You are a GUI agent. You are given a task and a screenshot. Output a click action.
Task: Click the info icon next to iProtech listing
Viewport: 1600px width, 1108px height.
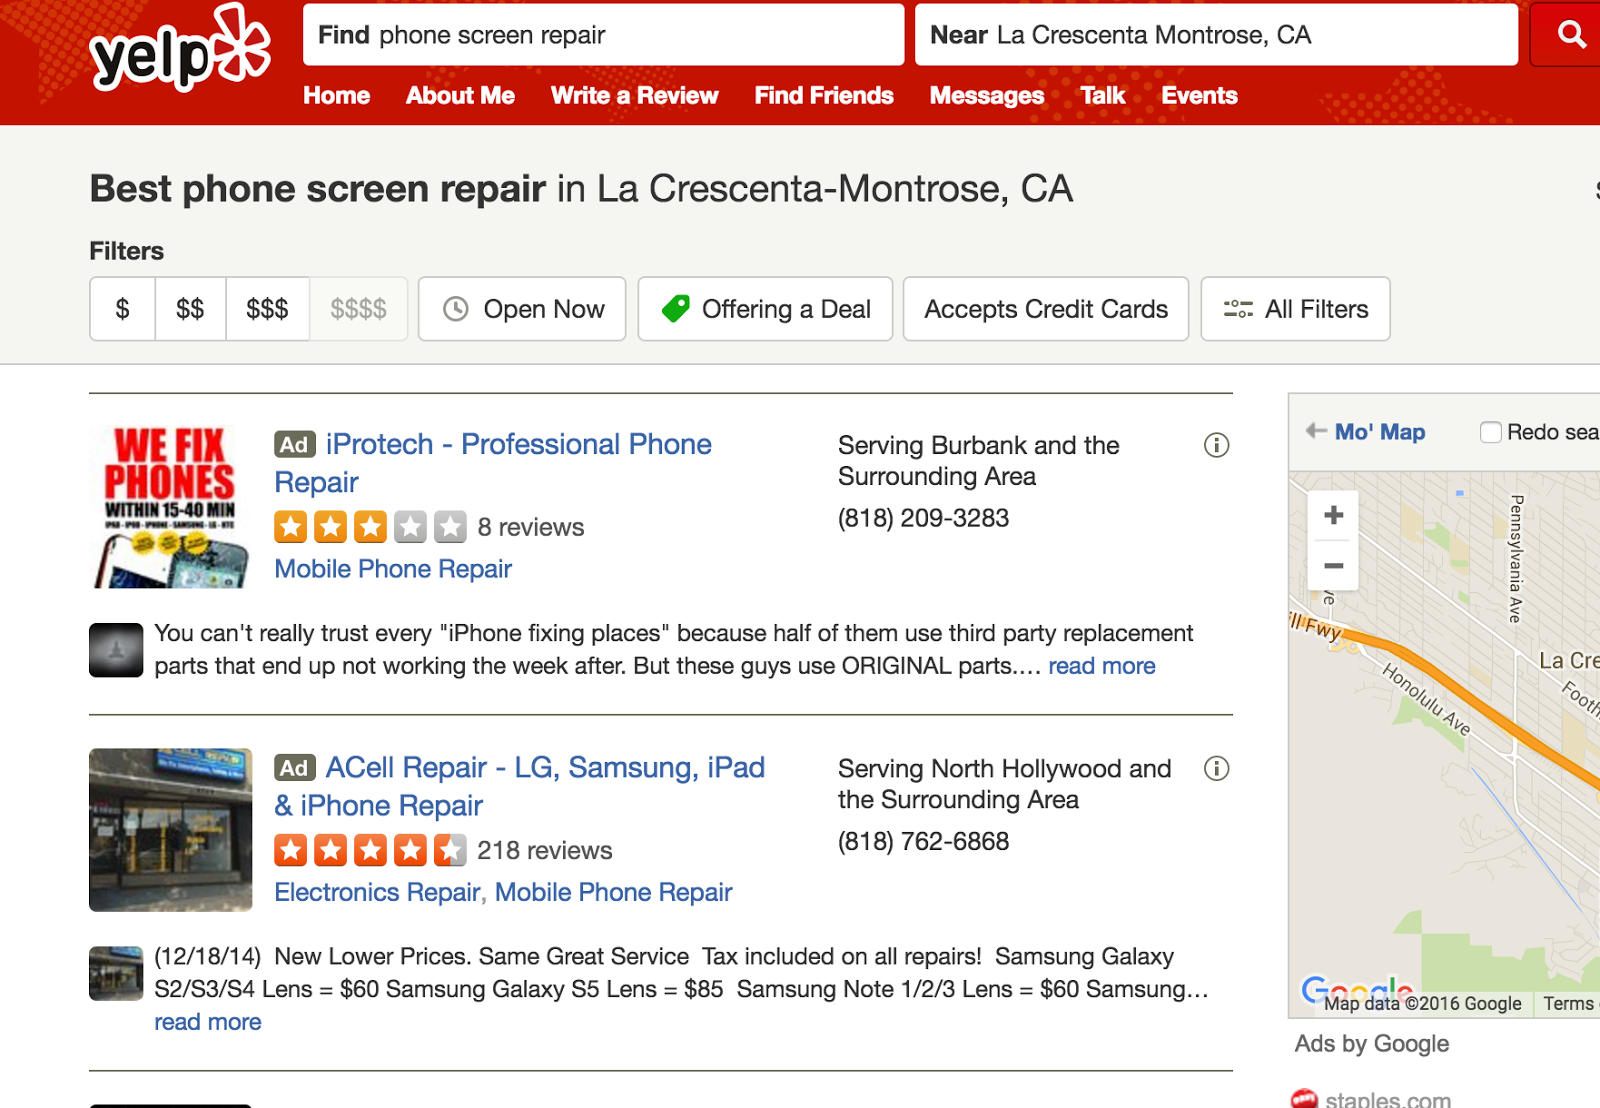(1216, 446)
